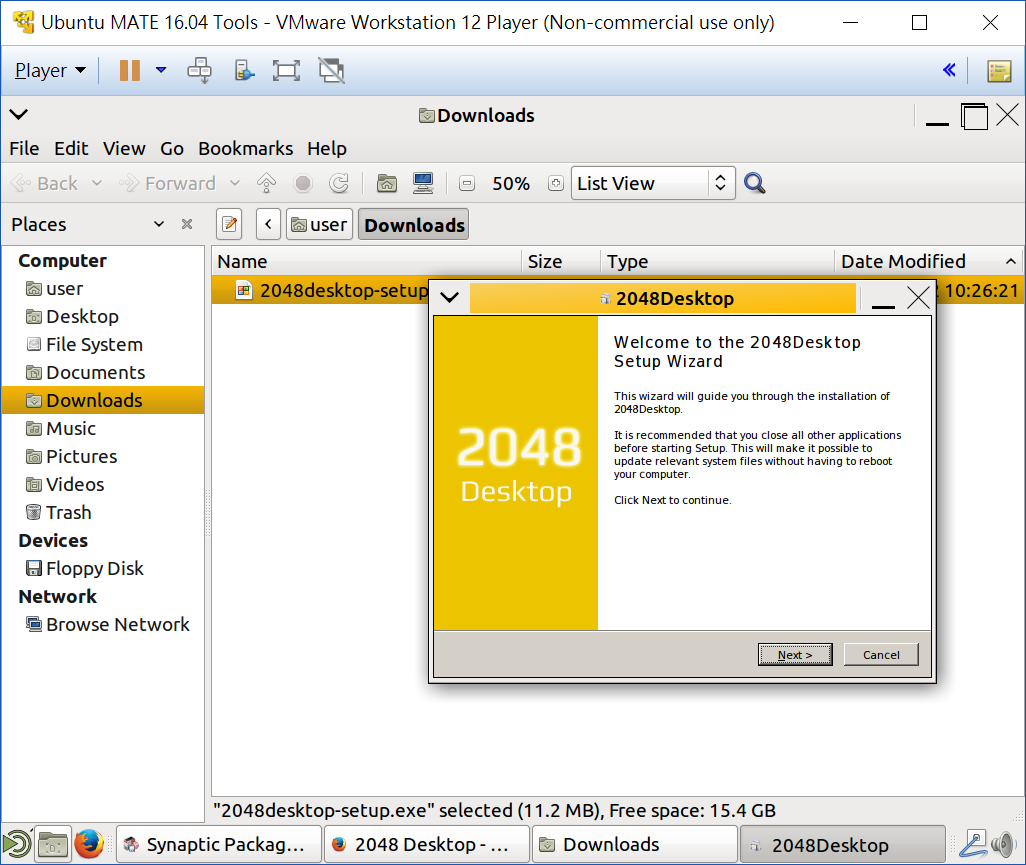The width and height of the screenshot is (1026, 865).
Task: Open the Downloads window menu chevron
Action: (x=18, y=115)
